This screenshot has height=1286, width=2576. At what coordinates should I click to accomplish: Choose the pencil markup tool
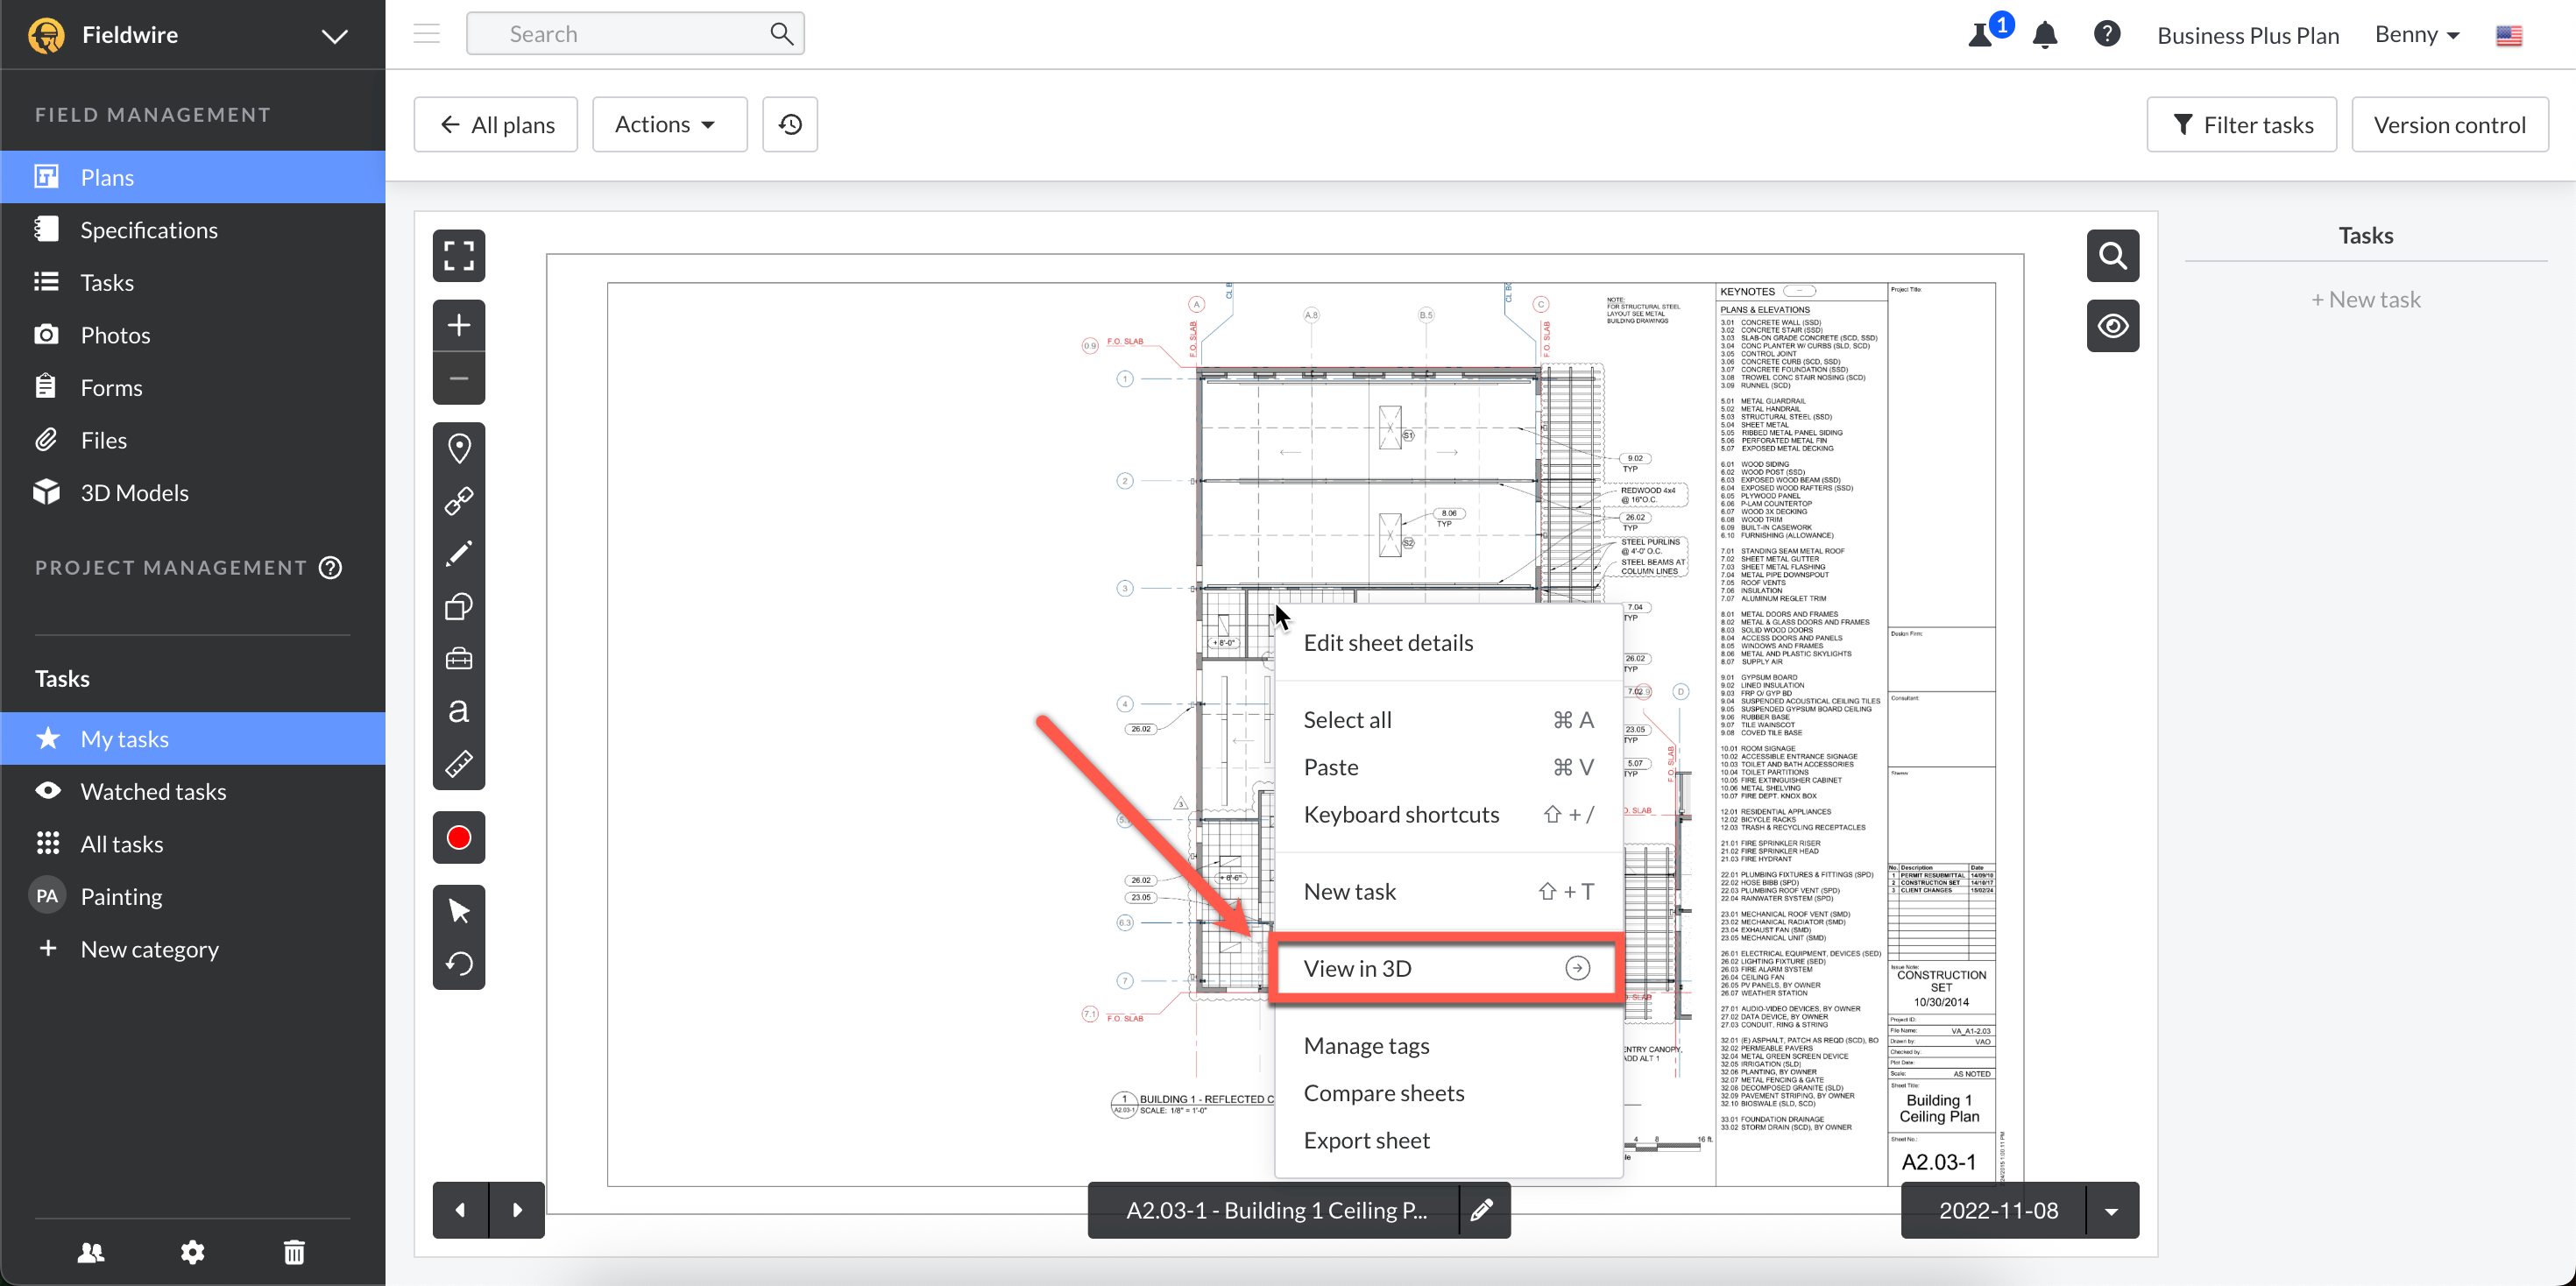click(459, 553)
